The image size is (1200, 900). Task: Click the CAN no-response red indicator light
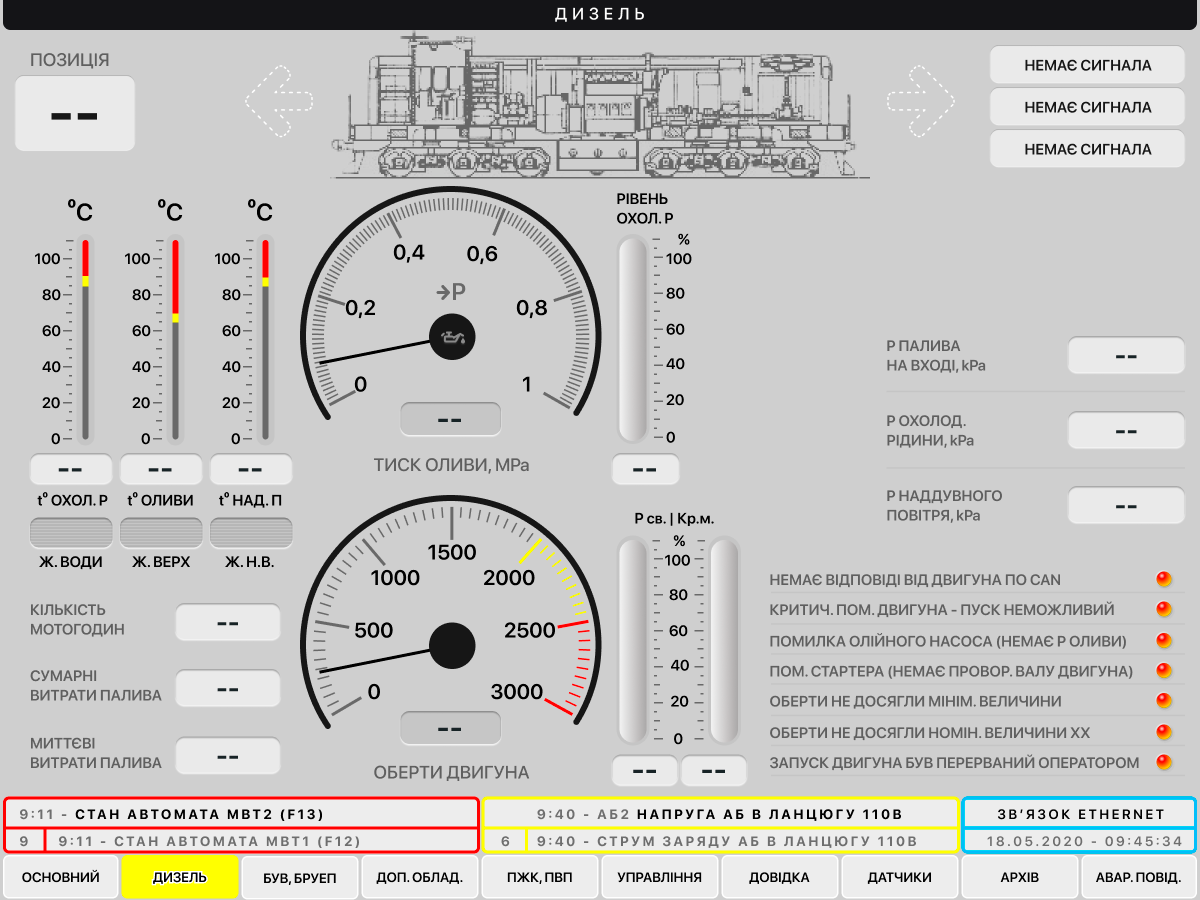pos(1163,580)
